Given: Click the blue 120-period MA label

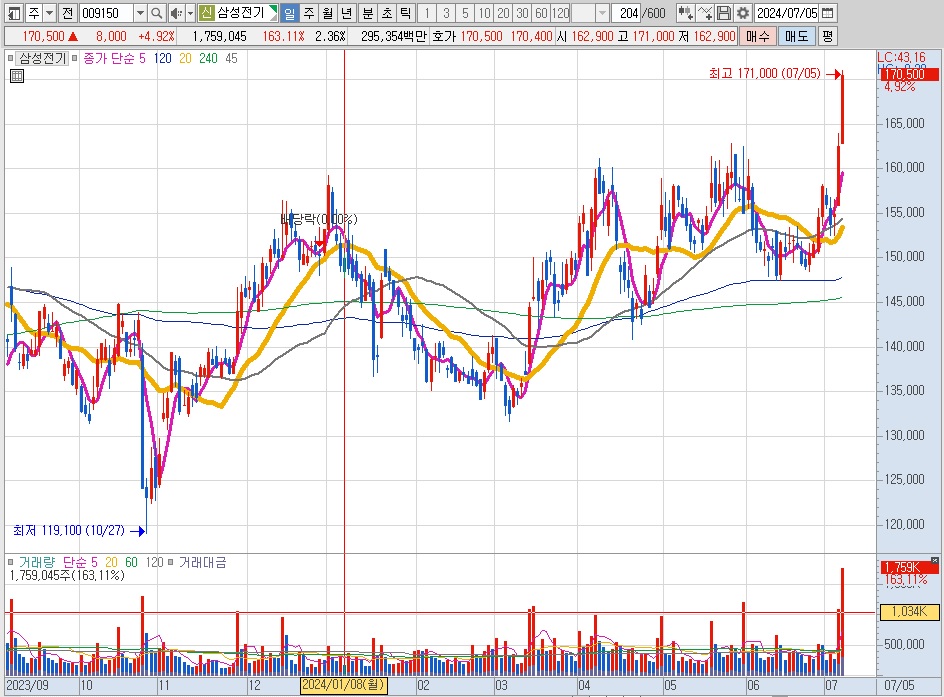Looking at the screenshot, I should 163,58.
